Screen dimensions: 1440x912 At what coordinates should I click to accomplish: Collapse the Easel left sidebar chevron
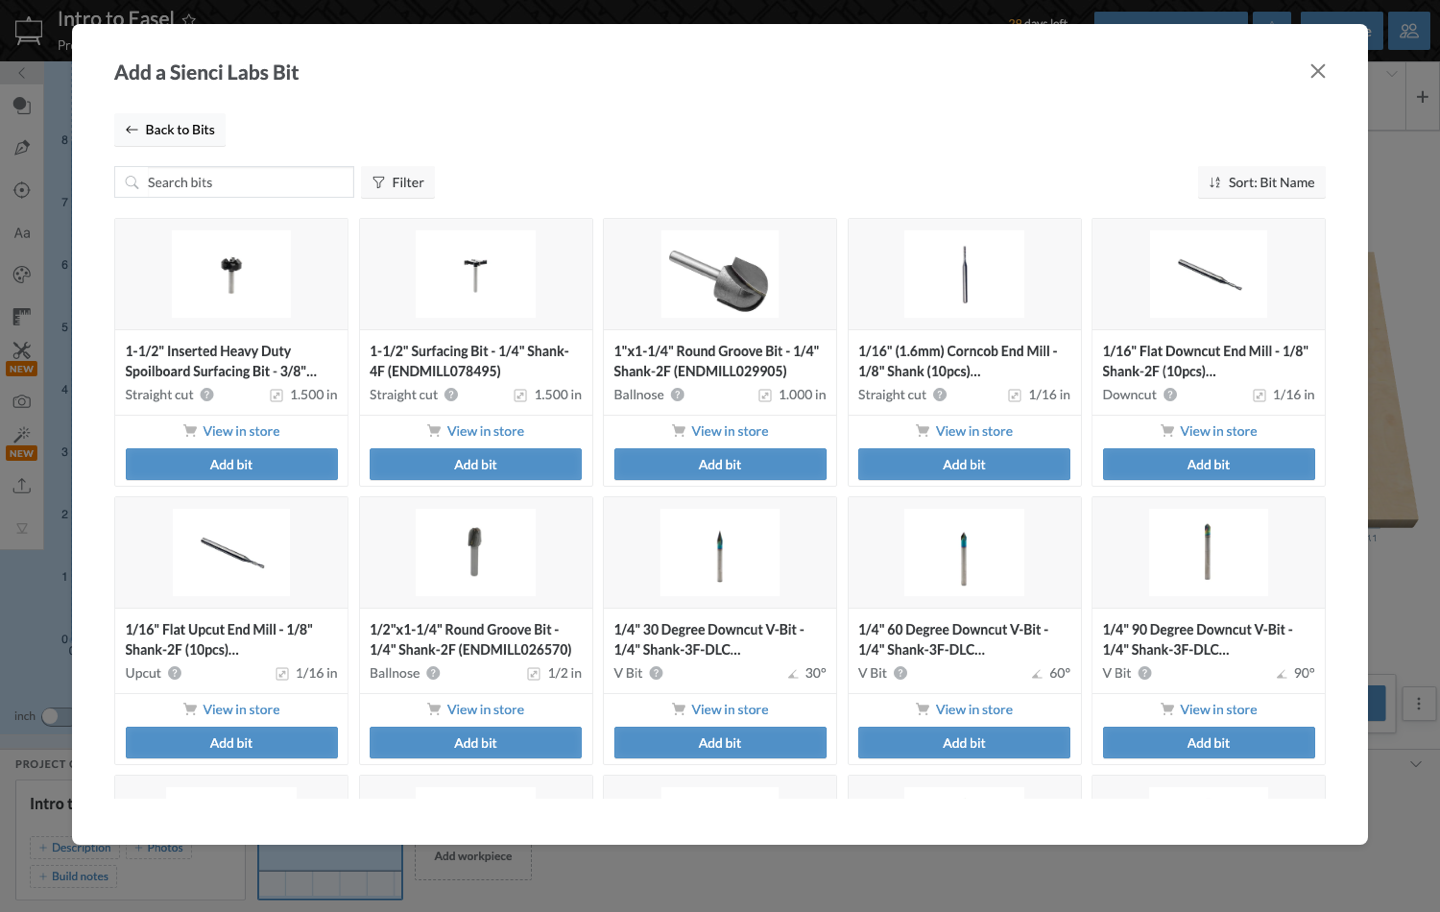click(x=22, y=73)
